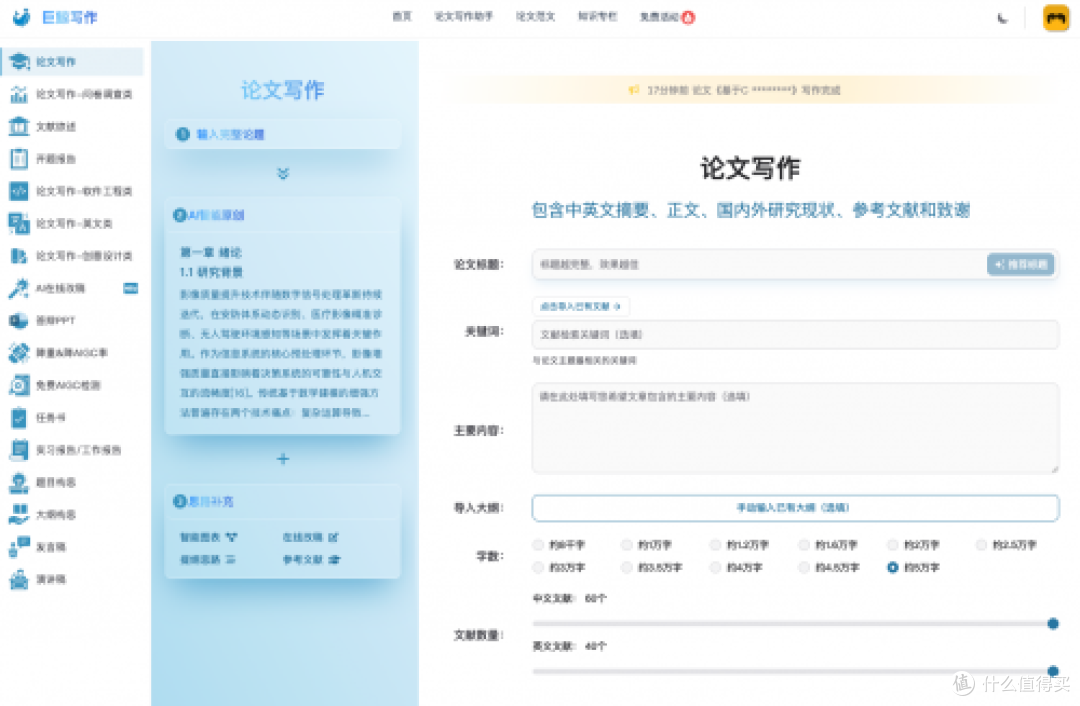Click the bottom-left link in step 3 card
This screenshot has width=1080, height=706.
click(x=208, y=559)
